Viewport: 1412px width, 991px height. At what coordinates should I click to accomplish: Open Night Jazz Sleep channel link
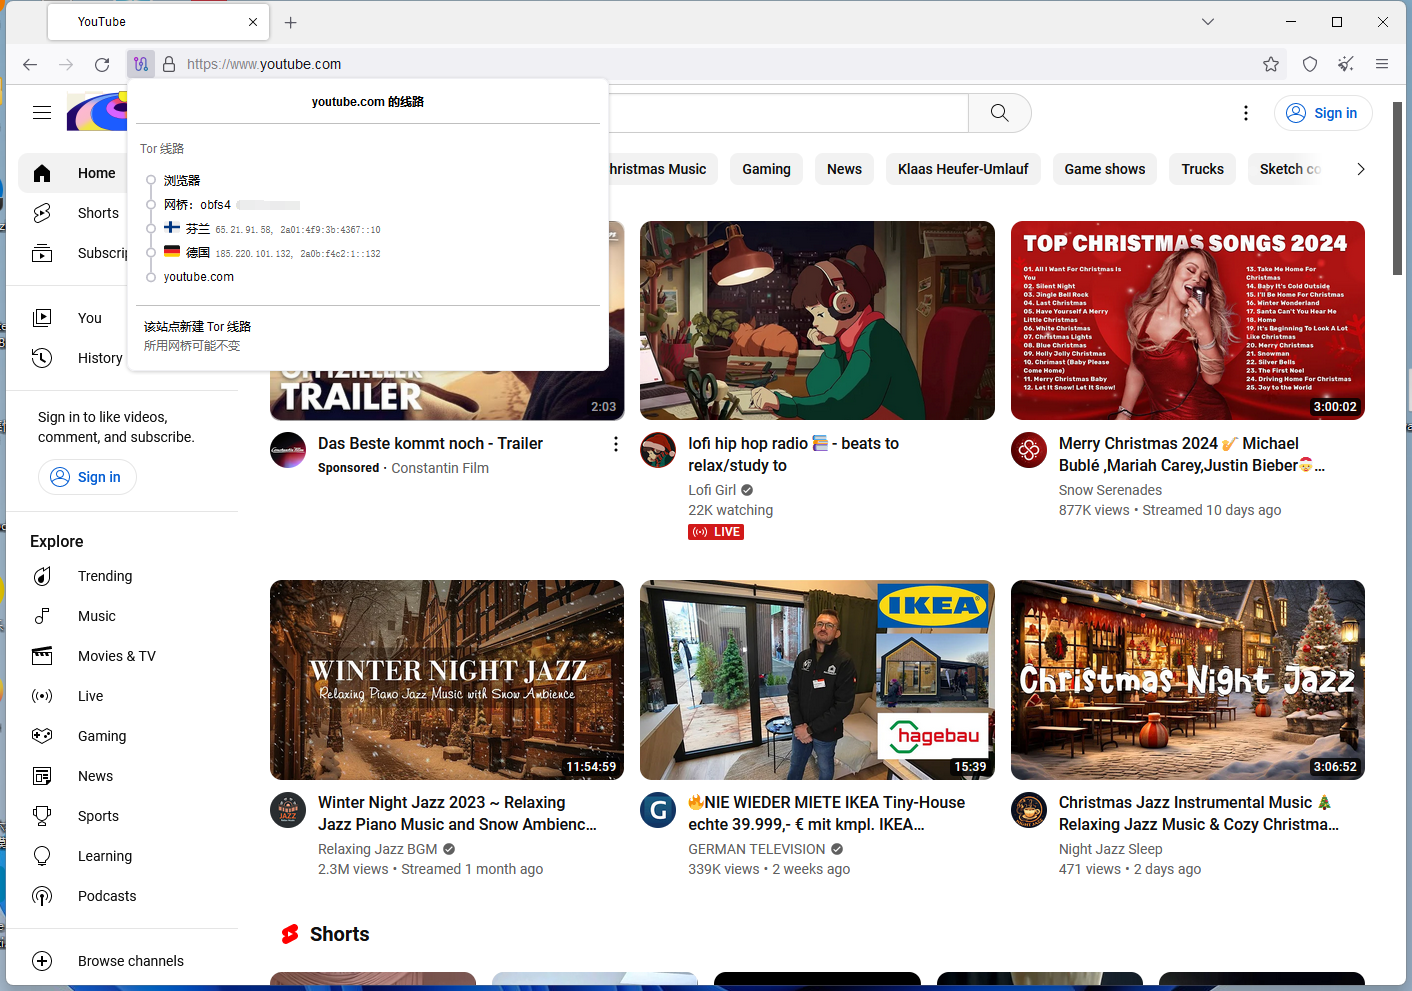(x=1111, y=849)
